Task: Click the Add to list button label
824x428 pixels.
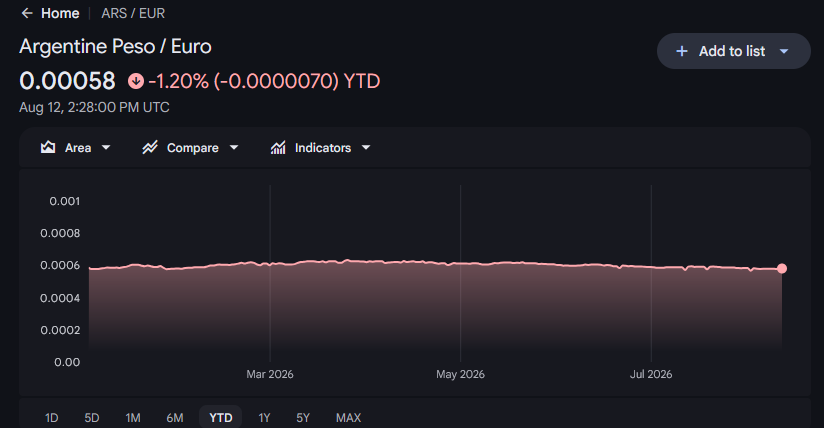Action: (732, 51)
